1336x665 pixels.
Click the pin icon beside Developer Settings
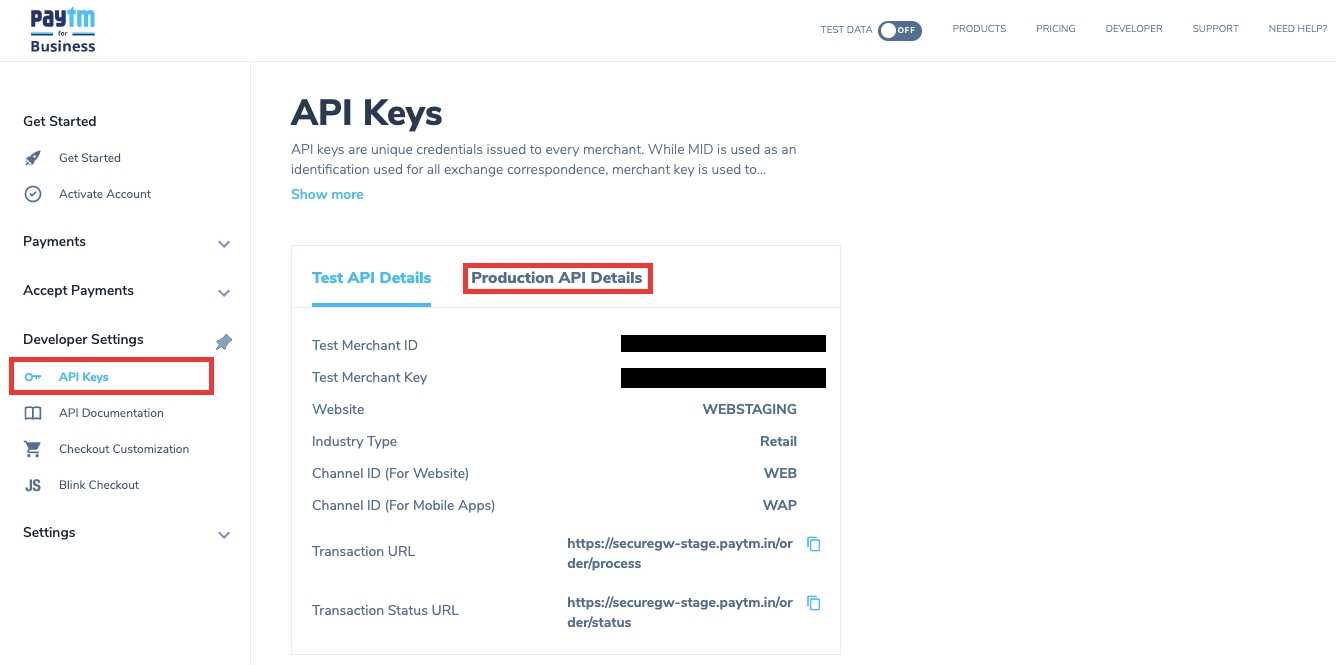tap(224, 342)
